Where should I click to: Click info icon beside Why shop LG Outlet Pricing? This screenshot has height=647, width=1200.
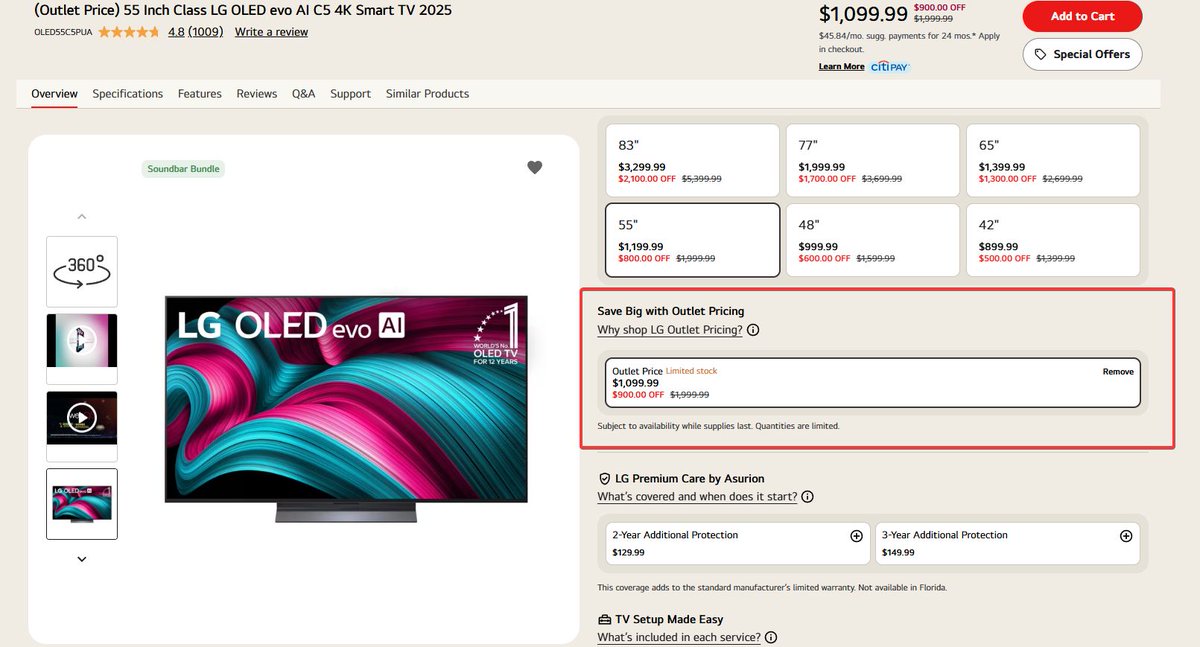(x=753, y=330)
